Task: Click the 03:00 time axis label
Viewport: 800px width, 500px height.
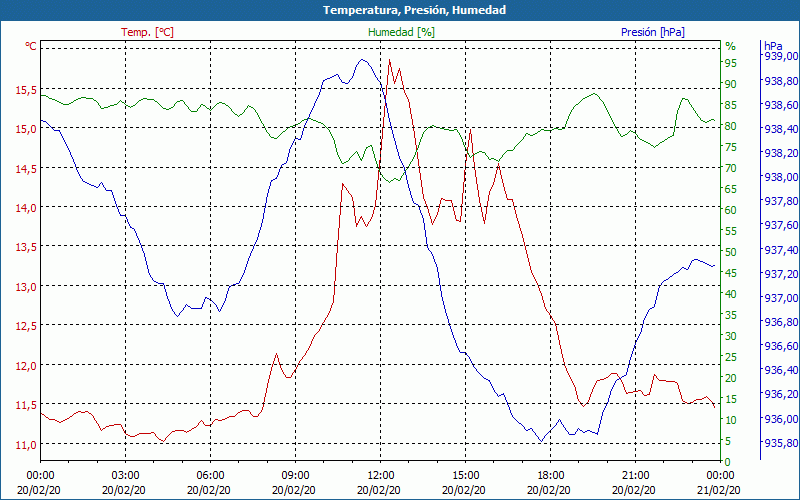Action: click(125, 476)
